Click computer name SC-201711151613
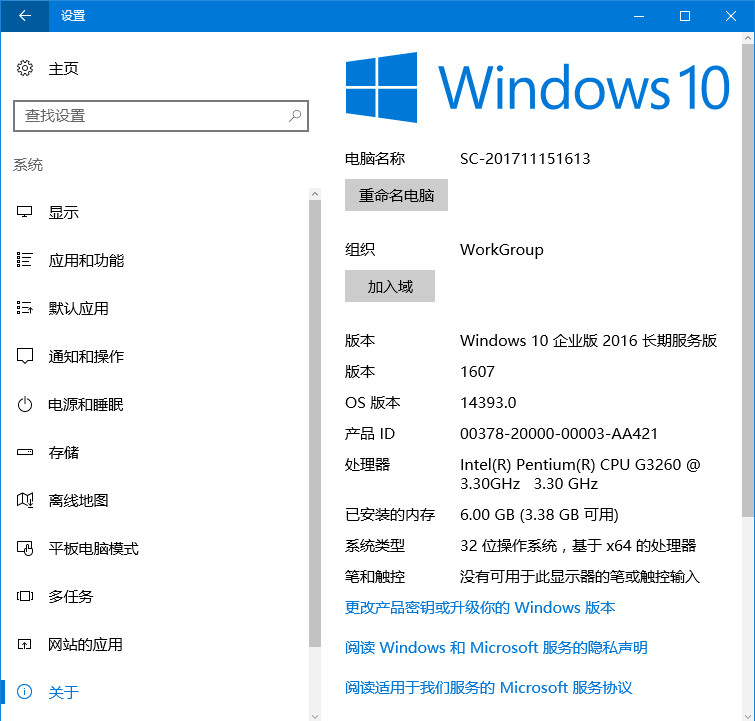Viewport: 755px width, 721px height. point(525,158)
